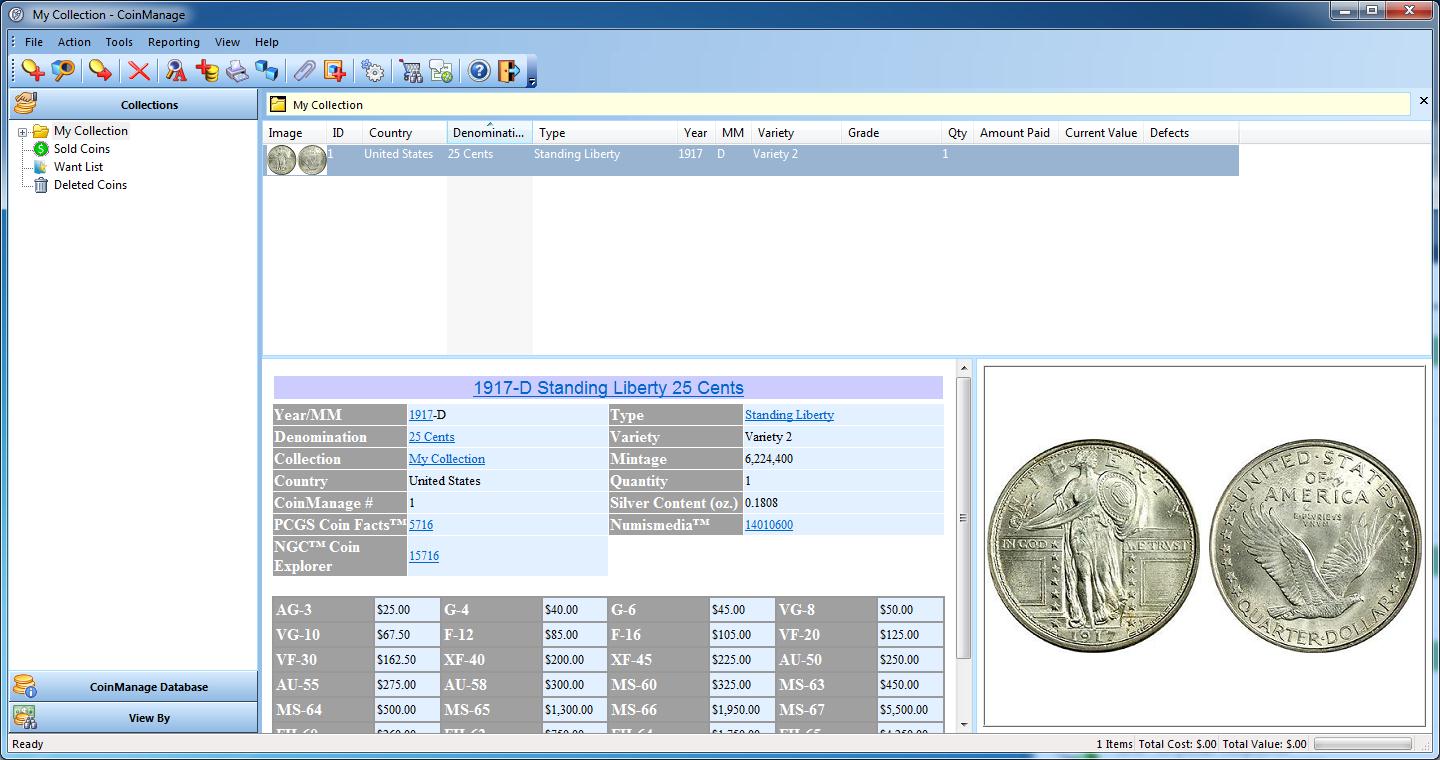The height and width of the screenshot is (760, 1440).
Task: Sort by the Current Value column header
Action: click(1101, 133)
